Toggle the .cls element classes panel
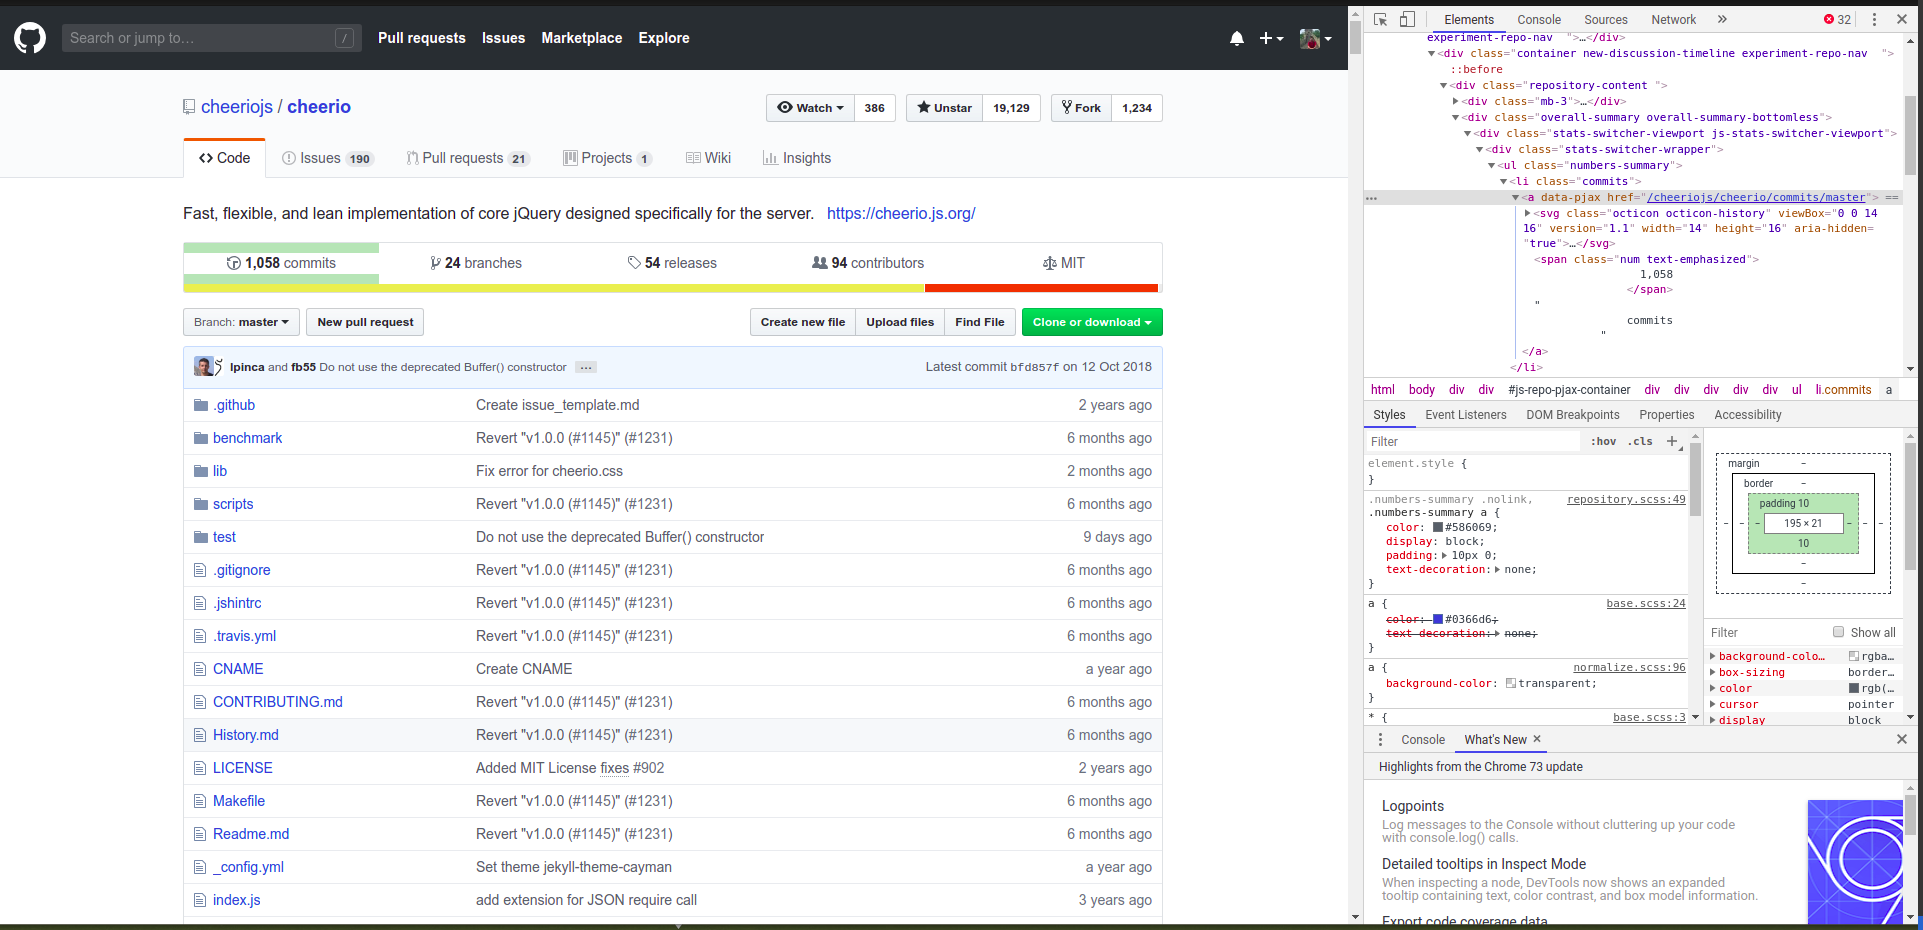The image size is (1923, 930). [1640, 441]
